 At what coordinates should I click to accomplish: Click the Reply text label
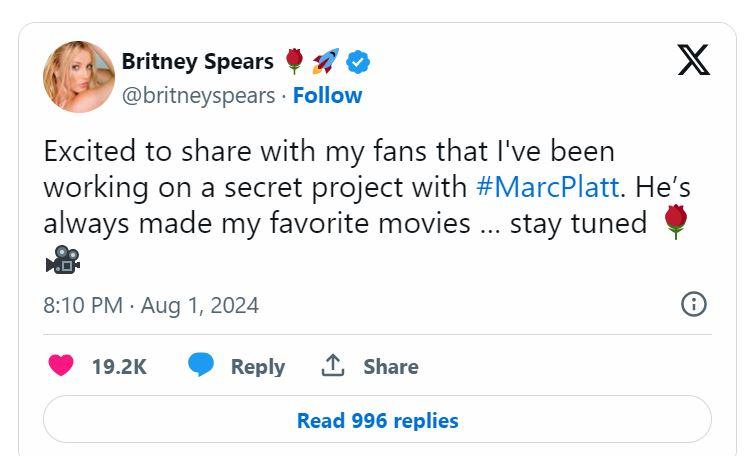click(257, 367)
